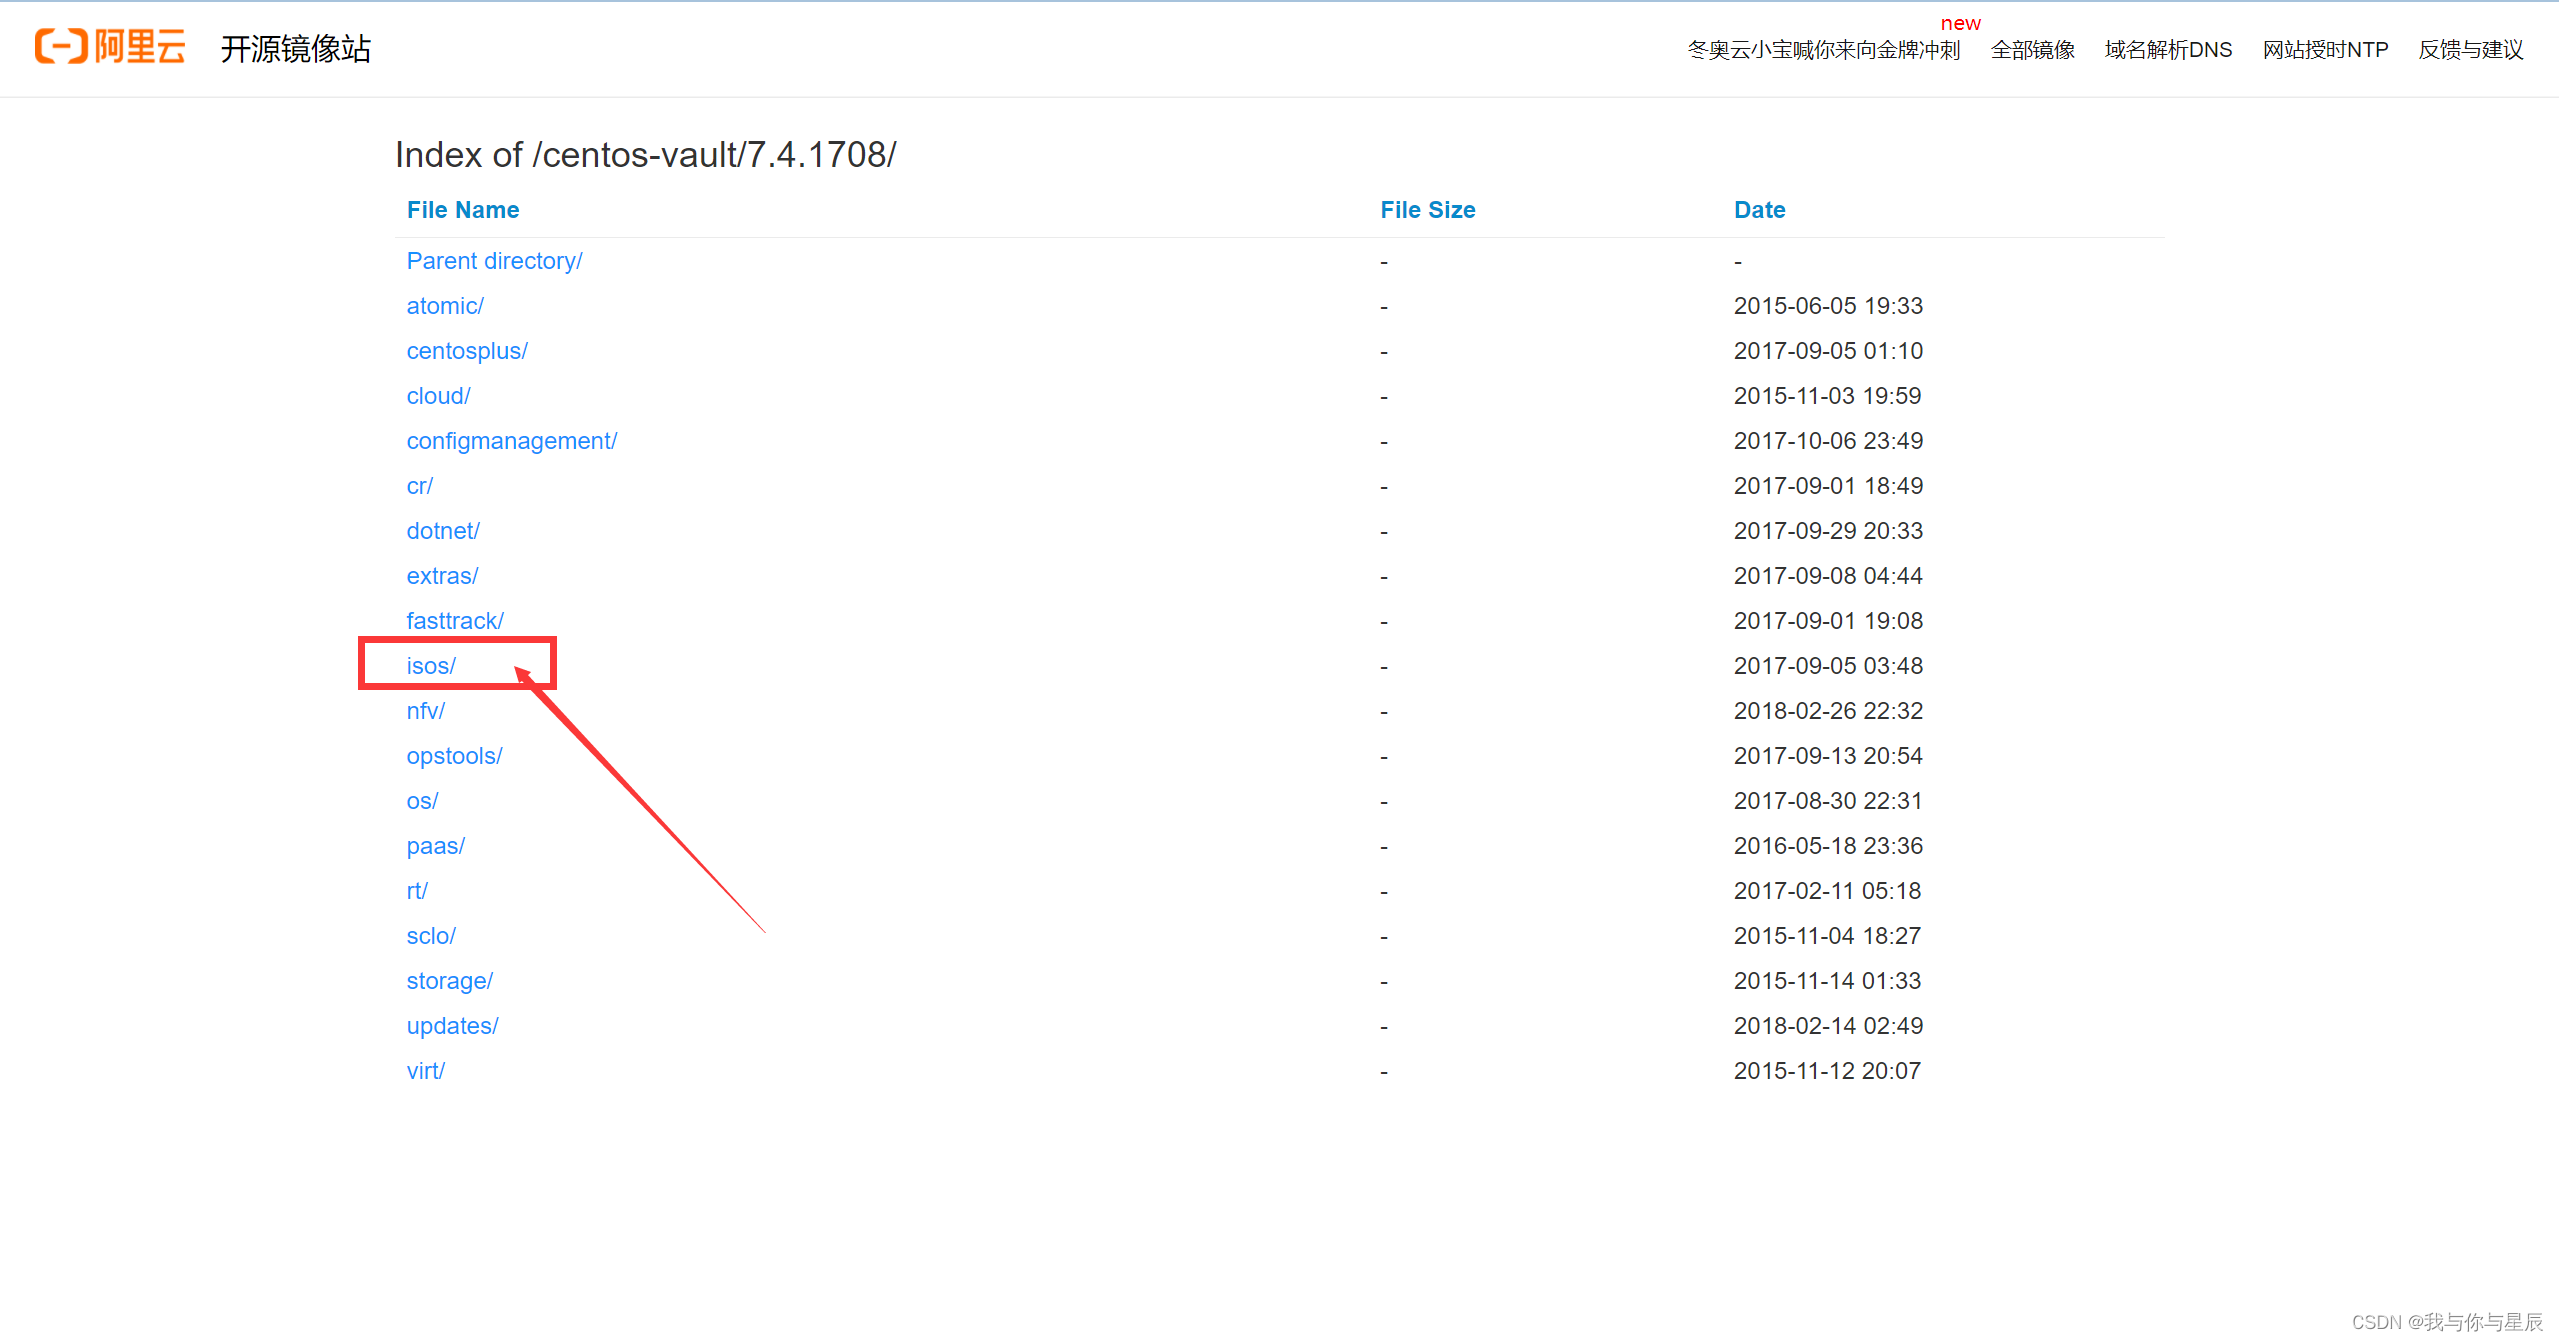
Task: Open the 开源镜像站 home title
Action: (295, 48)
